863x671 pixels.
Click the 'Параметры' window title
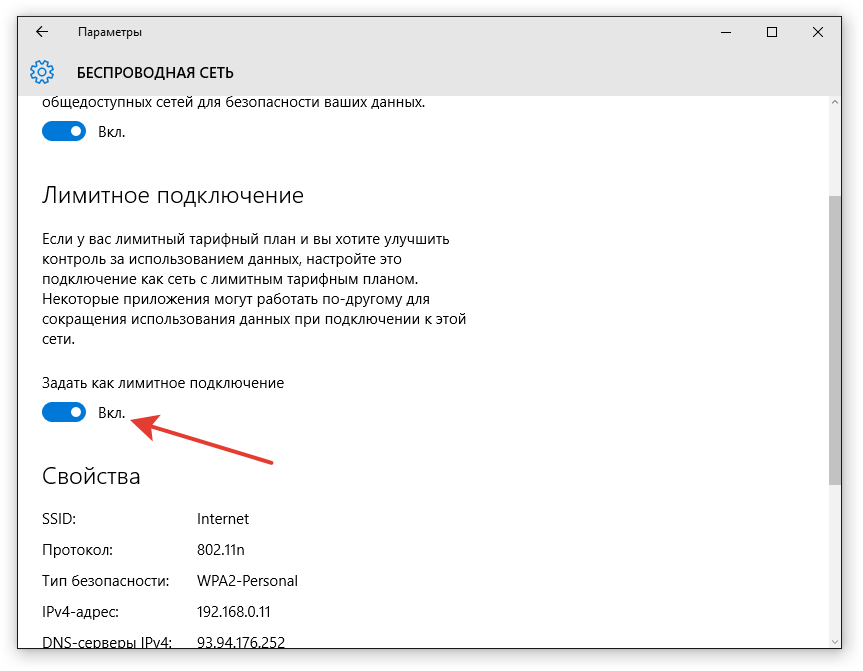click(110, 32)
